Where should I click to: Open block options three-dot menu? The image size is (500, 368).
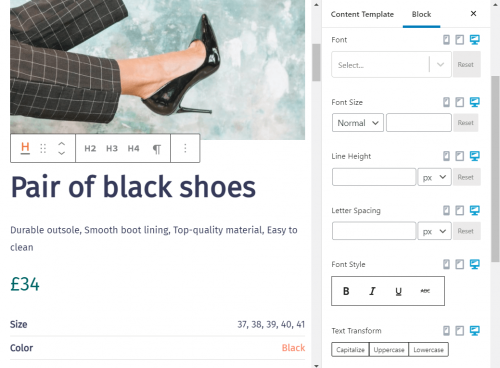185,148
